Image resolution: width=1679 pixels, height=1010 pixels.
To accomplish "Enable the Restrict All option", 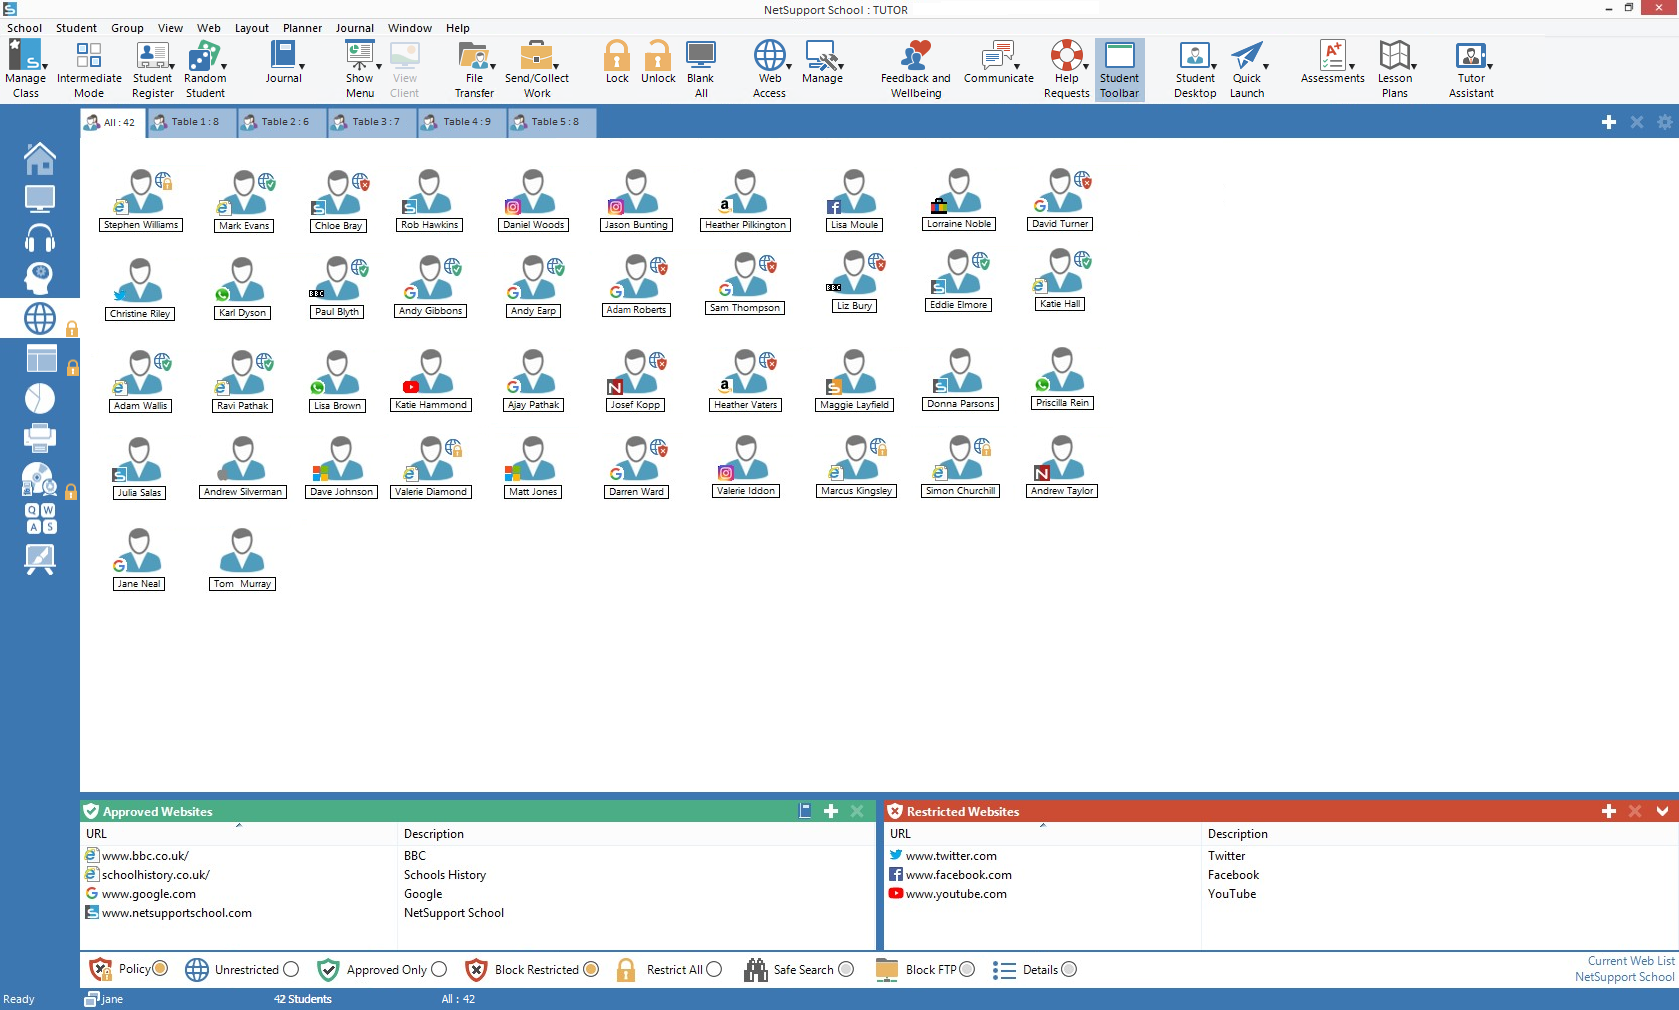I will click(715, 969).
